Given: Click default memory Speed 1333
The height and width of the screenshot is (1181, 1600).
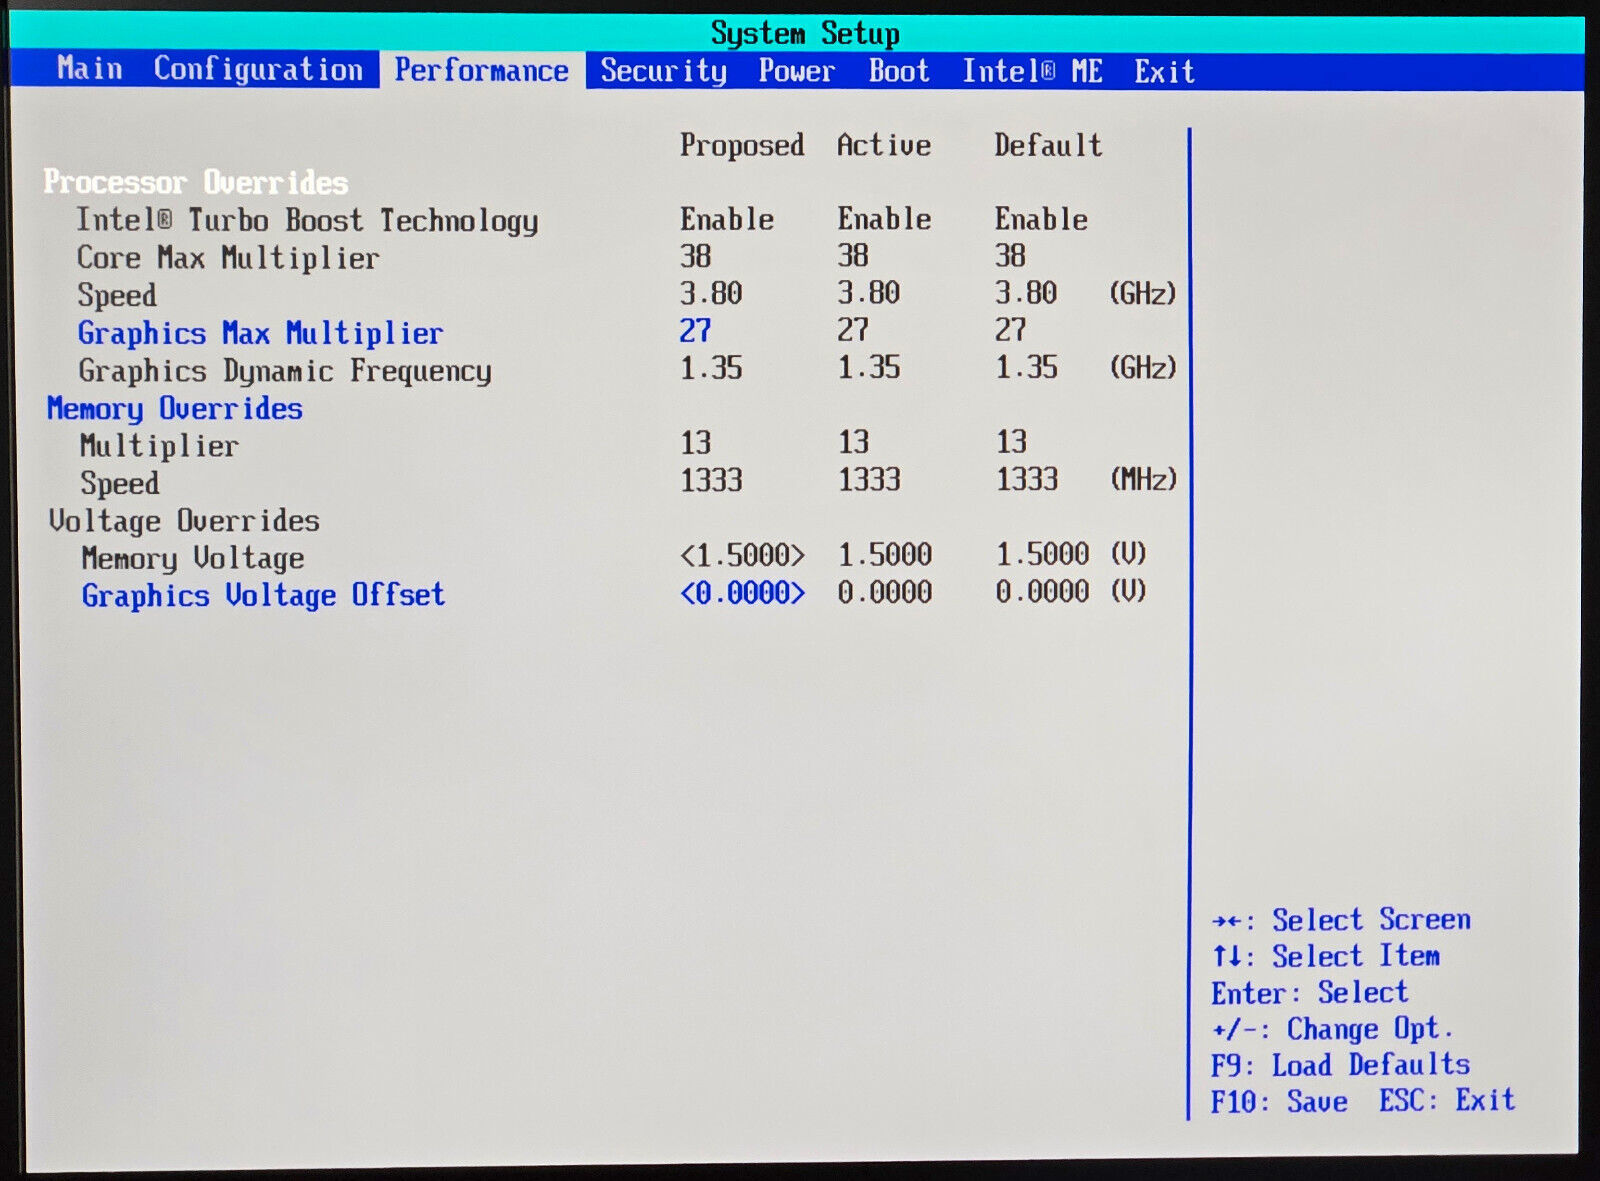Looking at the screenshot, I should click(1027, 479).
